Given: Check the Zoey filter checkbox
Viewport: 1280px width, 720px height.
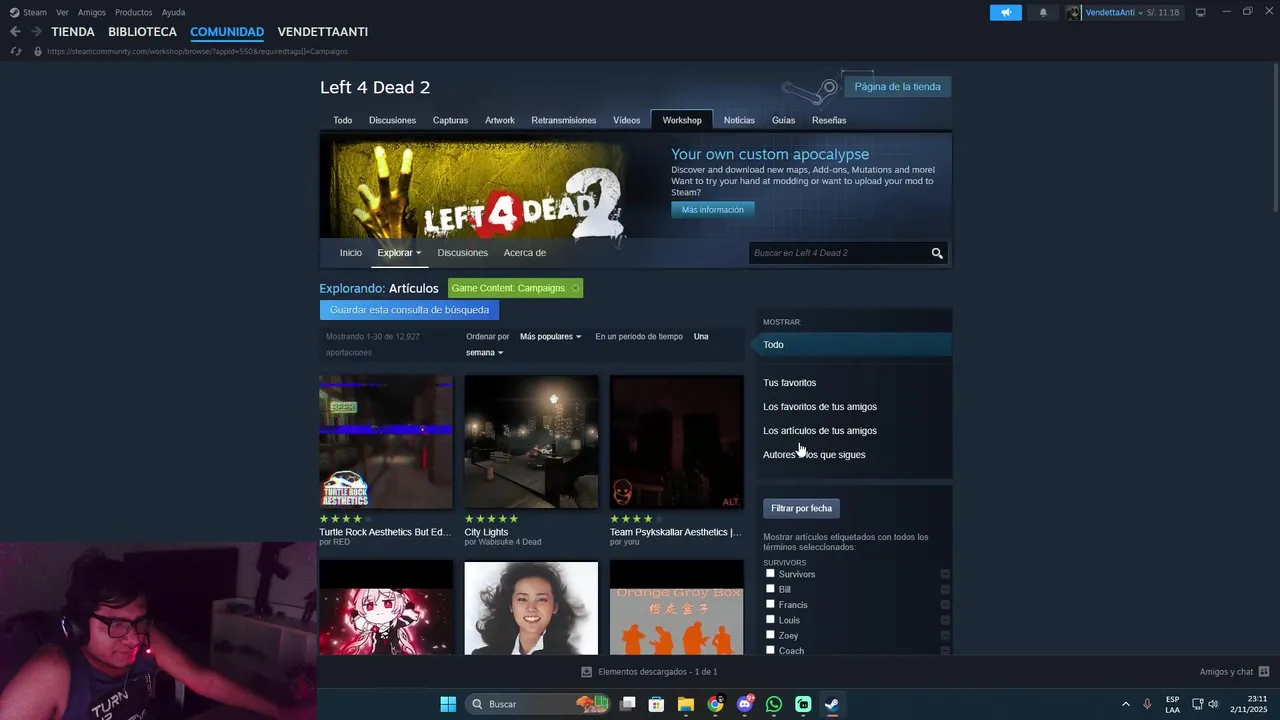Looking at the screenshot, I should [770, 634].
